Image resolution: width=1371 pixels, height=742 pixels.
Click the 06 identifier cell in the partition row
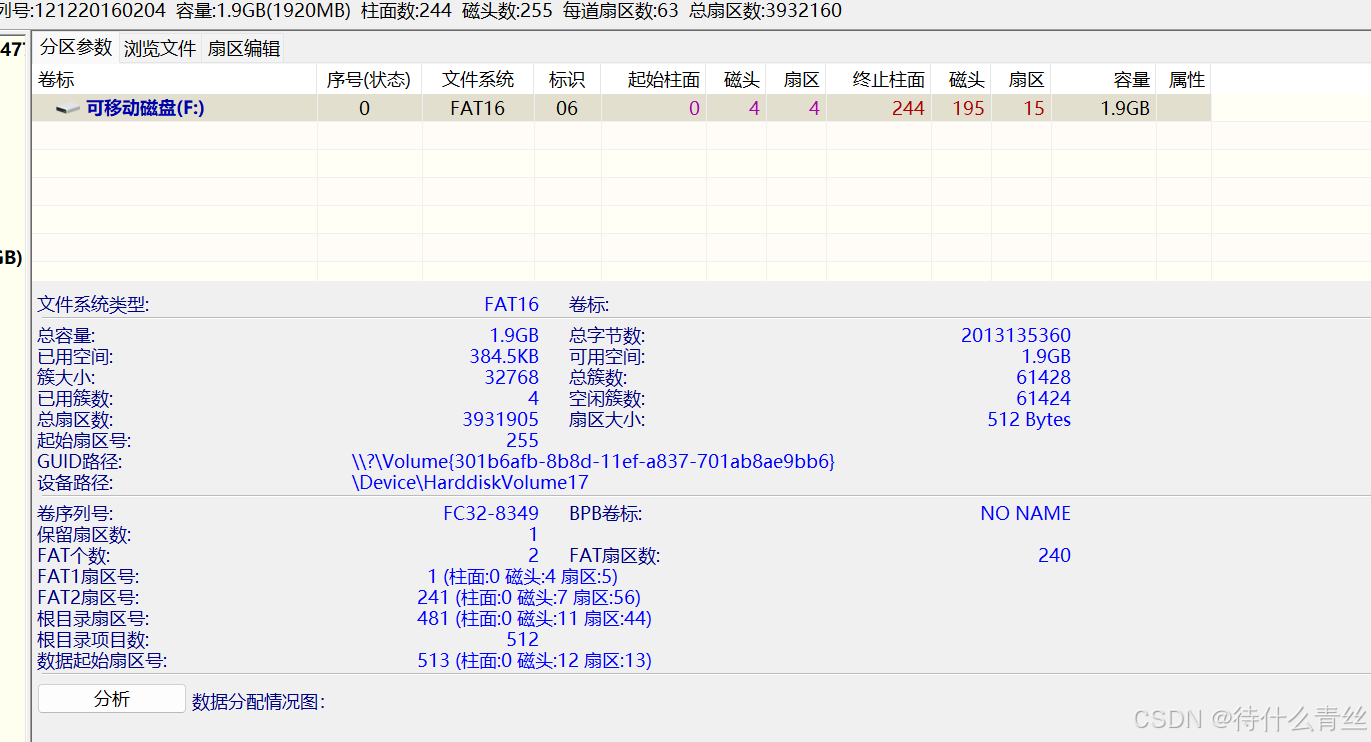click(x=567, y=108)
